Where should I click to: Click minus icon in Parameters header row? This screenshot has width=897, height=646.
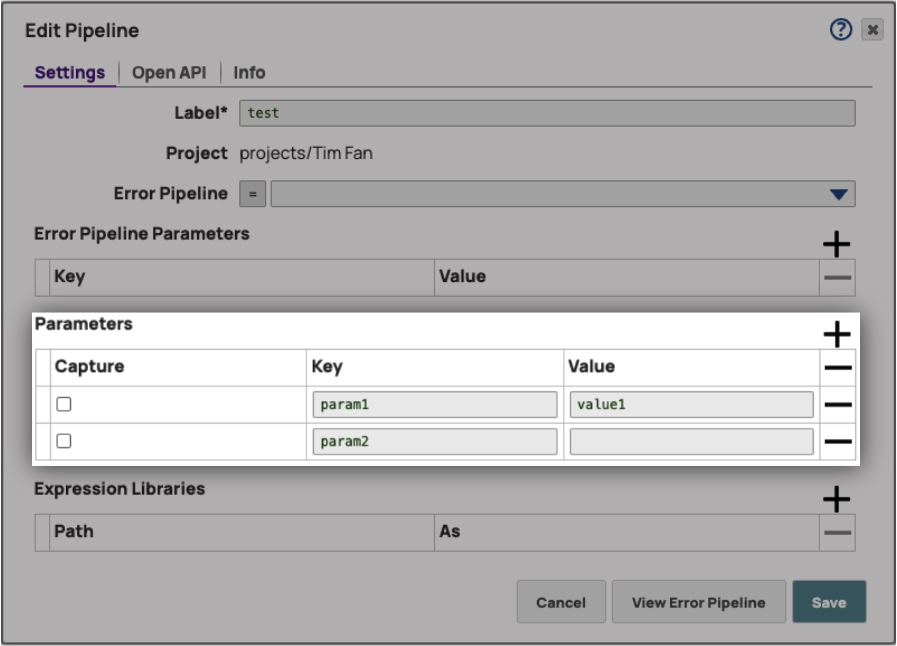(837, 368)
